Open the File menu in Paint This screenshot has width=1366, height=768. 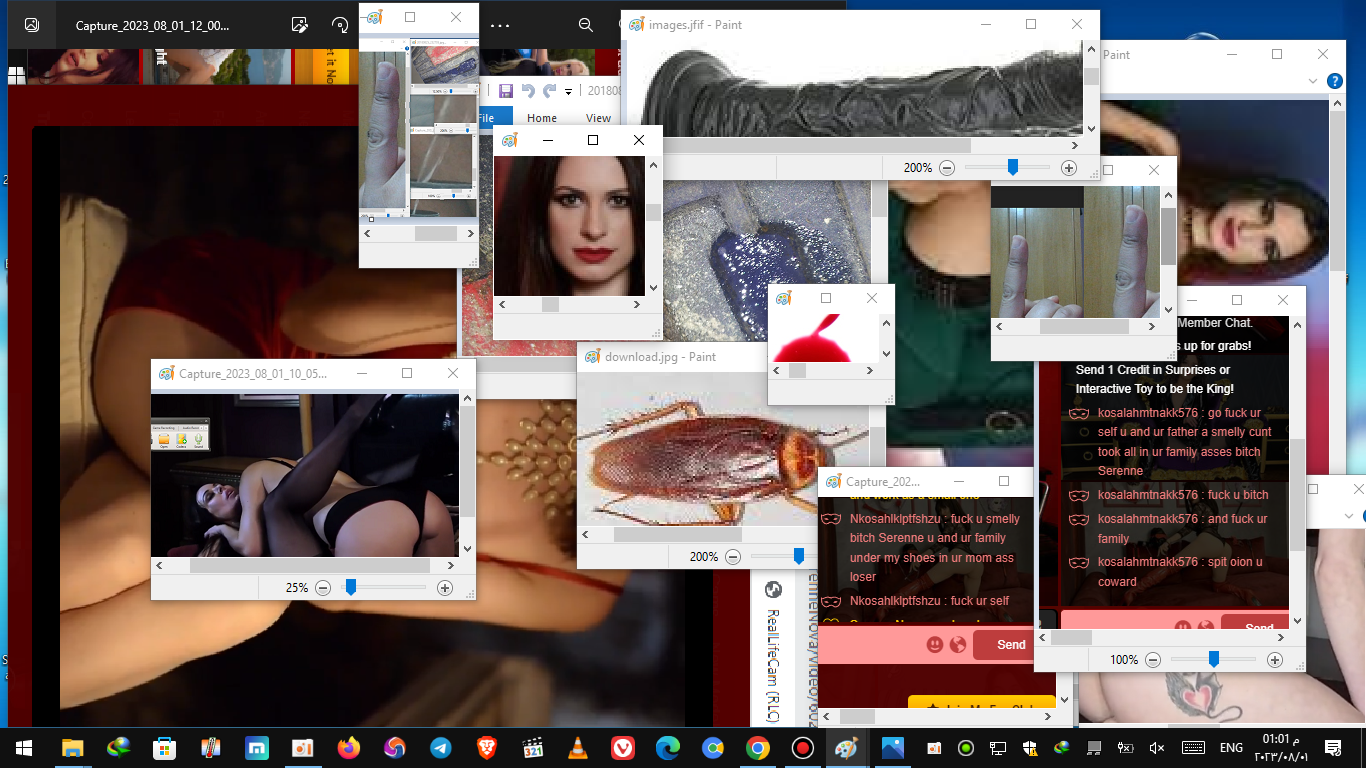(487, 118)
